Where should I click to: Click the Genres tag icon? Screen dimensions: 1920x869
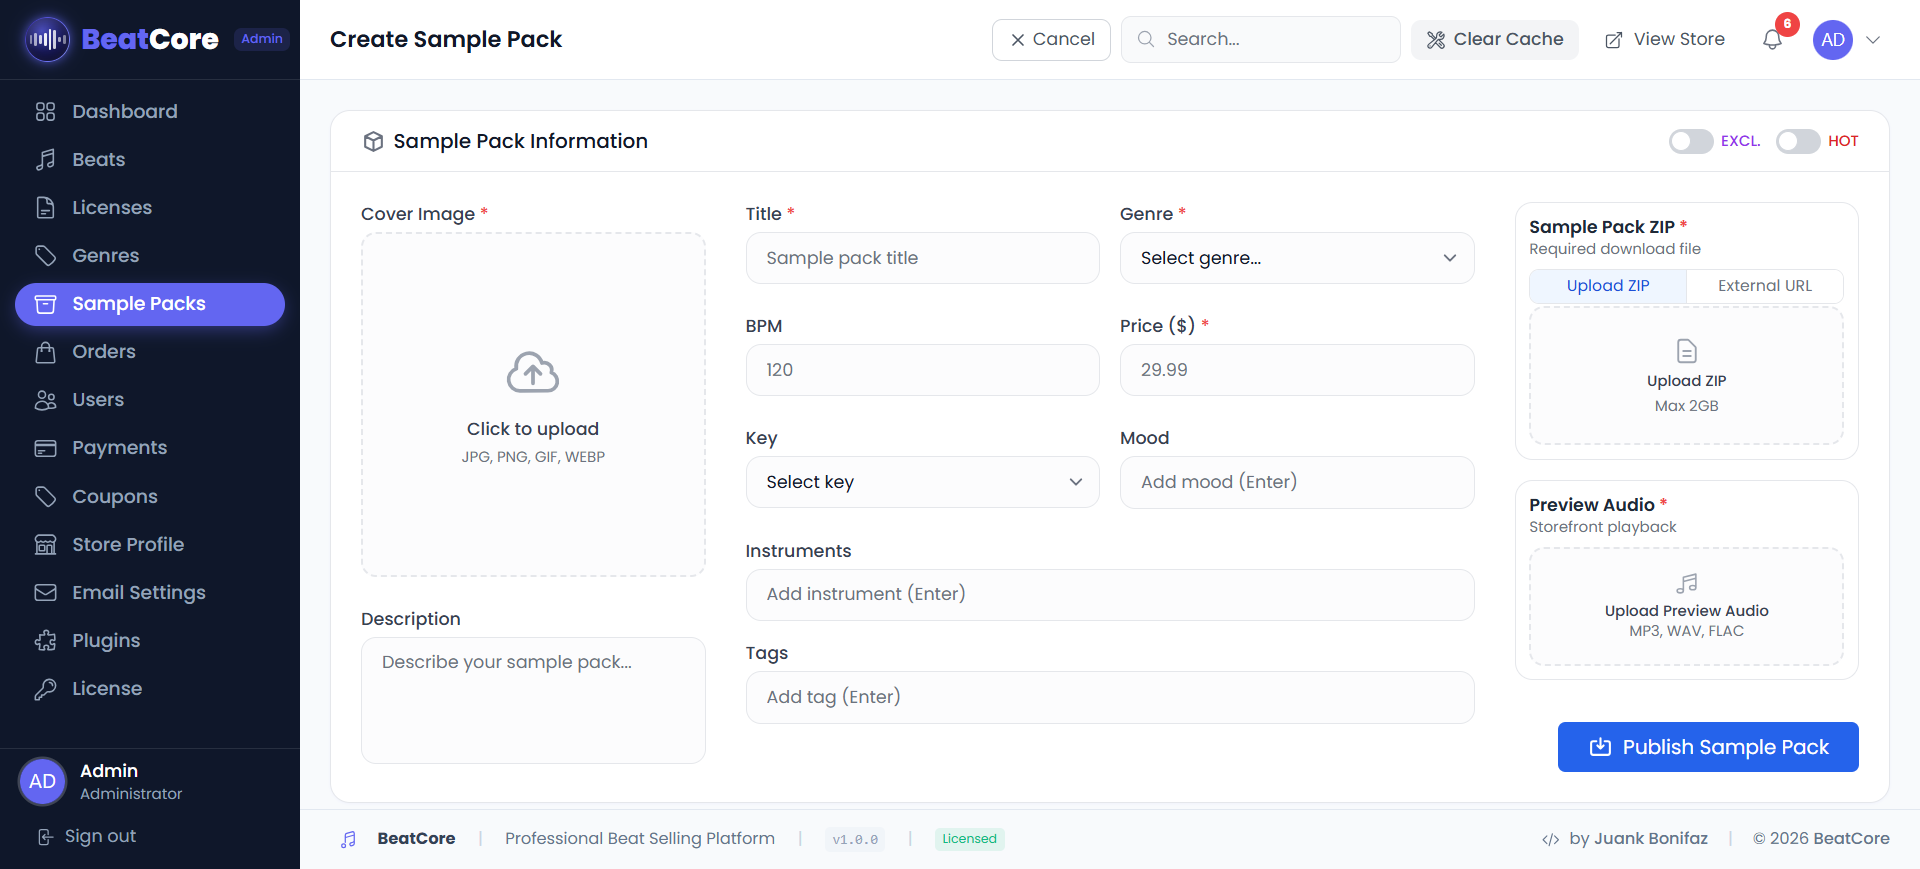click(x=45, y=255)
